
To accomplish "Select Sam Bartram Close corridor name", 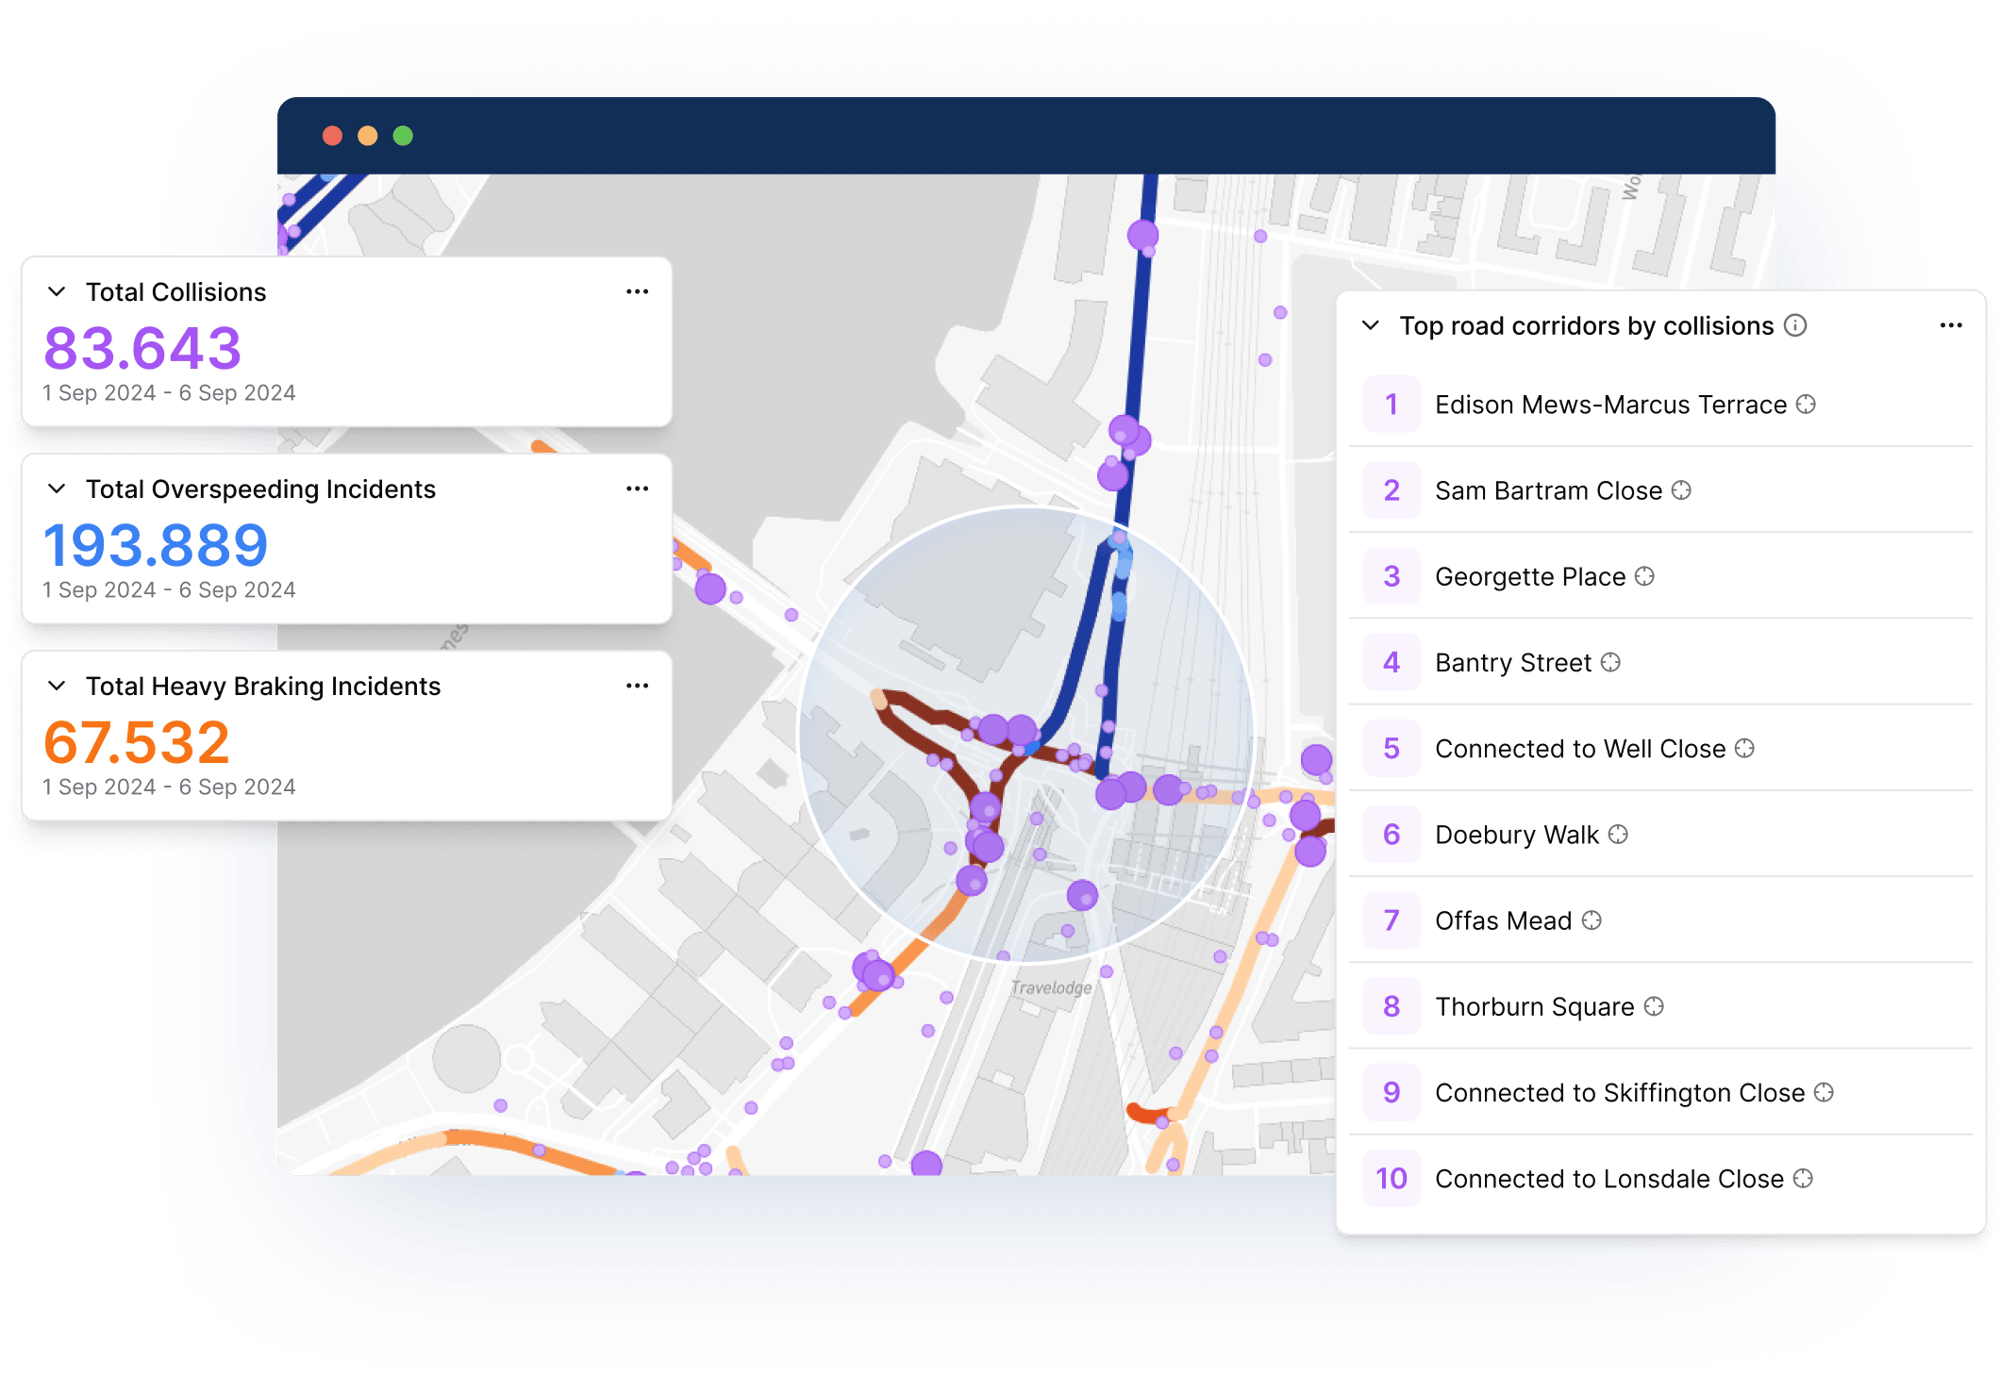I will [1548, 491].
